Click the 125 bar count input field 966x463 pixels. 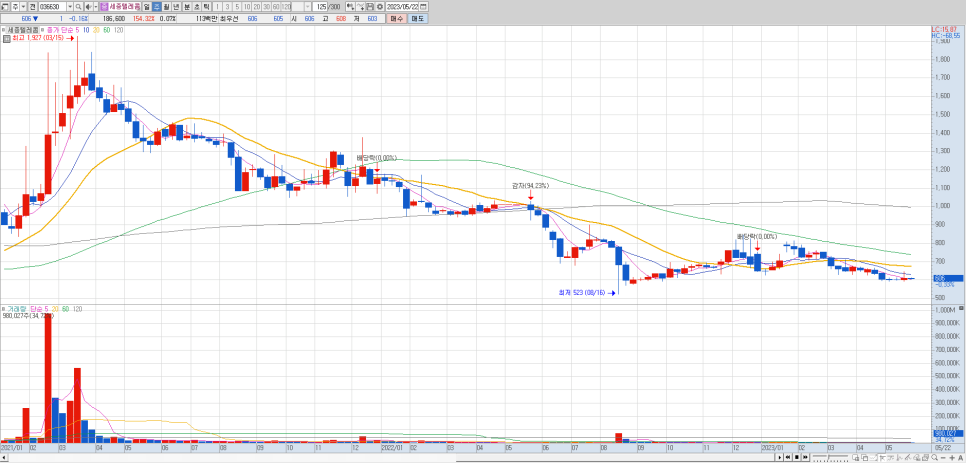pyautogui.click(x=320, y=6)
